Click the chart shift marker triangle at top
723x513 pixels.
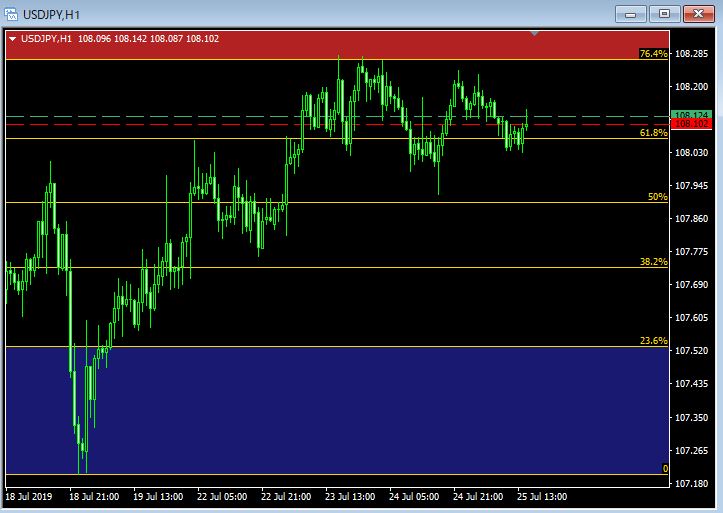(x=534, y=33)
